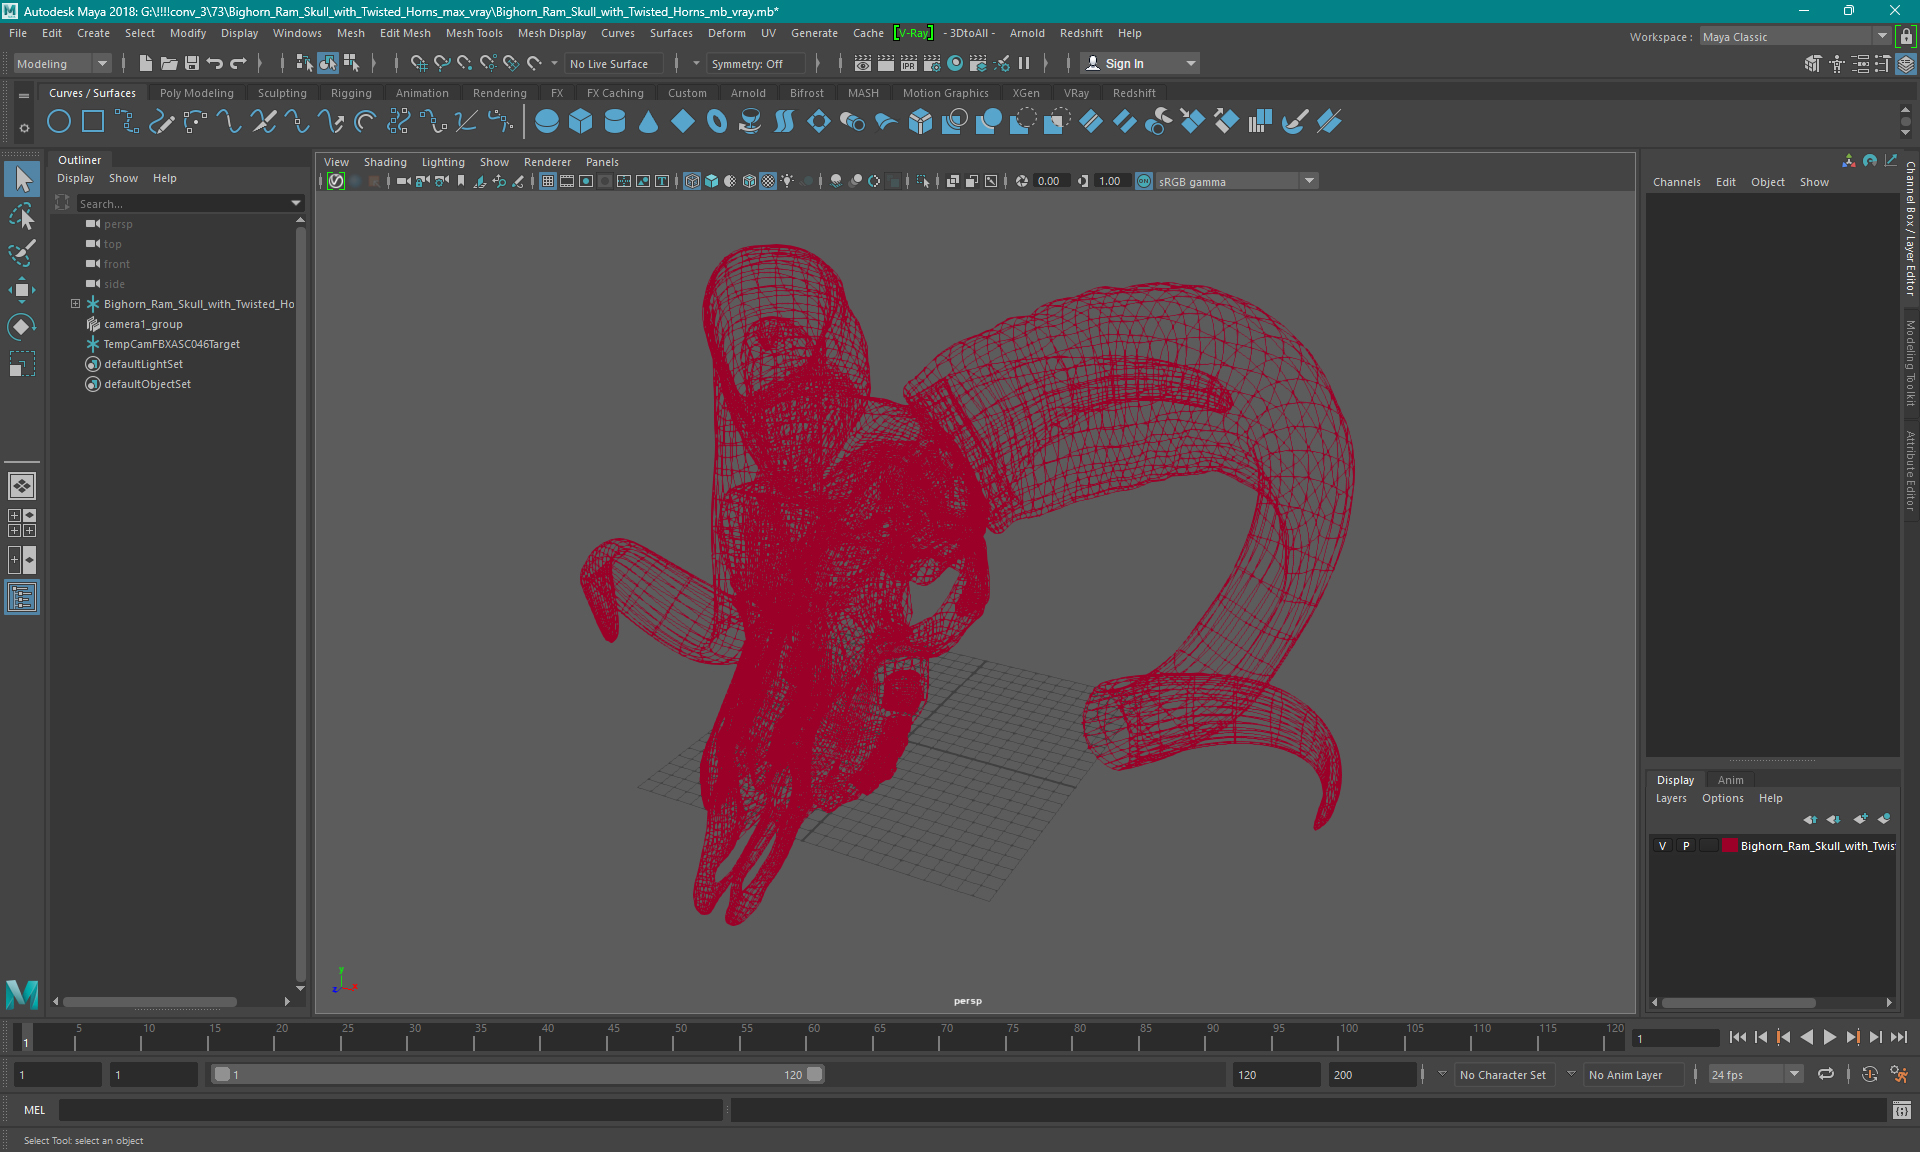Toggle the viewport textured display icon
The image size is (1920, 1152).
point(768,181)
